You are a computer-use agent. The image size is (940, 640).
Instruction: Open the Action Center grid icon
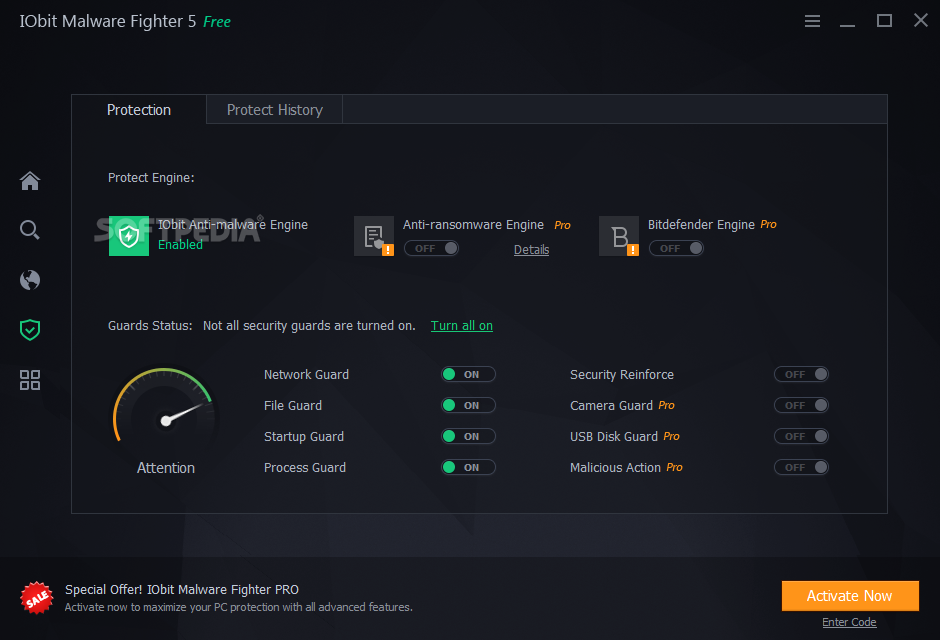click(30, 380)
